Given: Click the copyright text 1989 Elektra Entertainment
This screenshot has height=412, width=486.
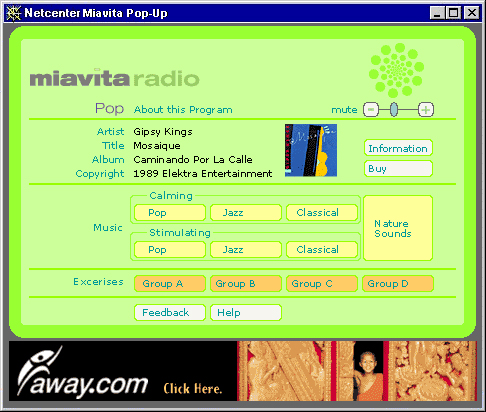Looking at the screenshot, I should [x=203, y=174].
